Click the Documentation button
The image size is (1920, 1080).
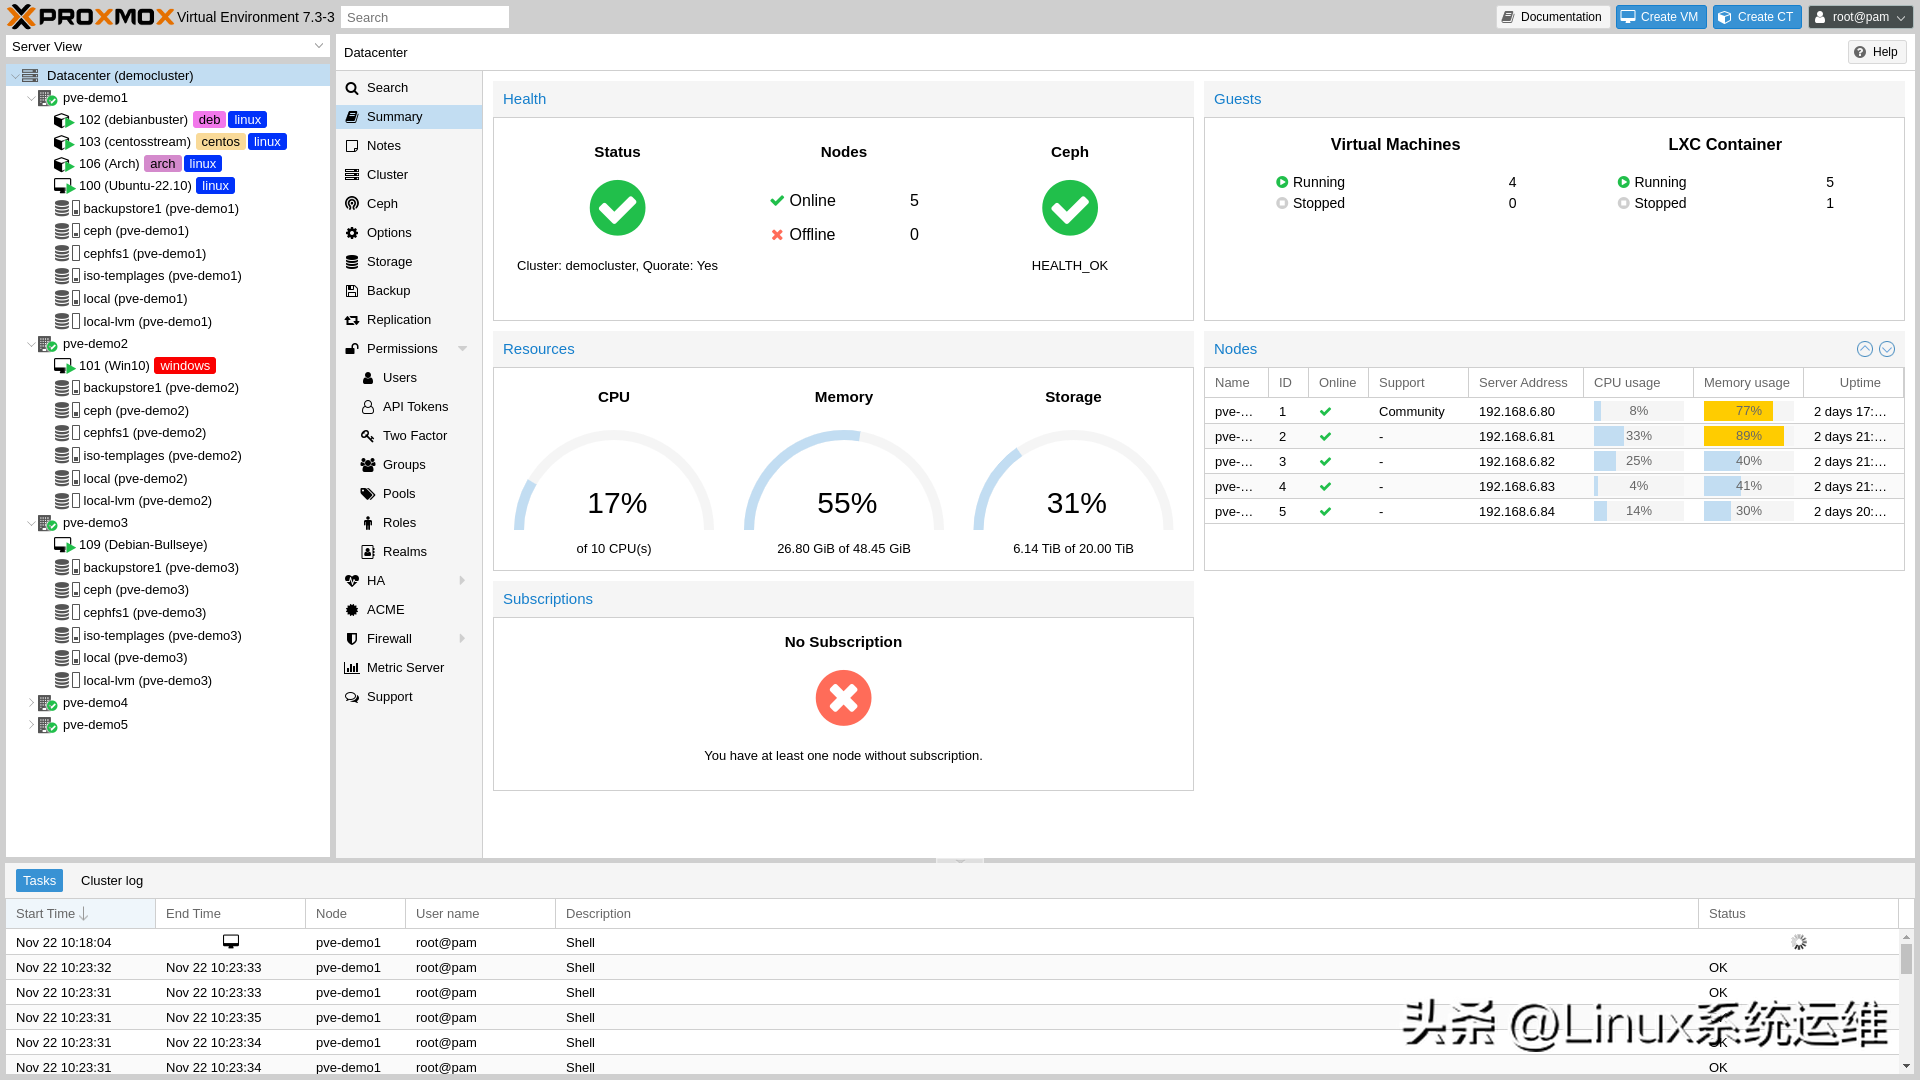(1553, 17)
